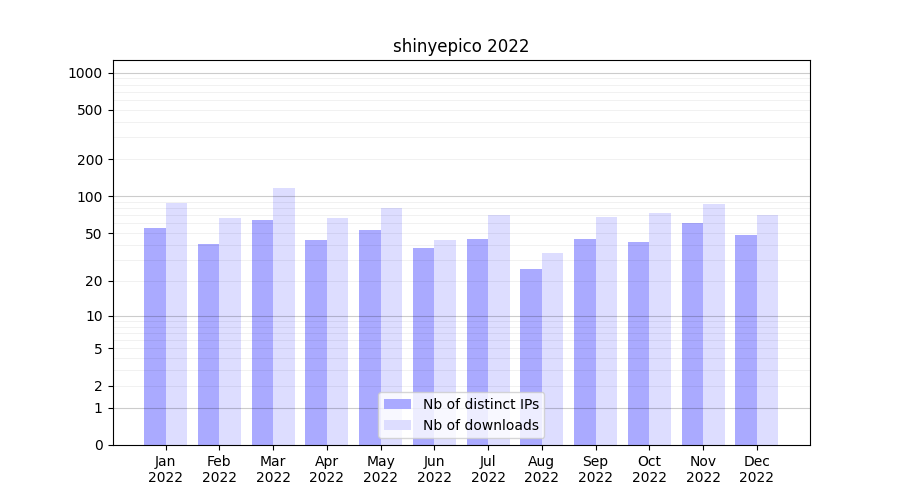
Task: Click the Dec 2022 distinct IPs bar
Action: (x=746, y=340)
